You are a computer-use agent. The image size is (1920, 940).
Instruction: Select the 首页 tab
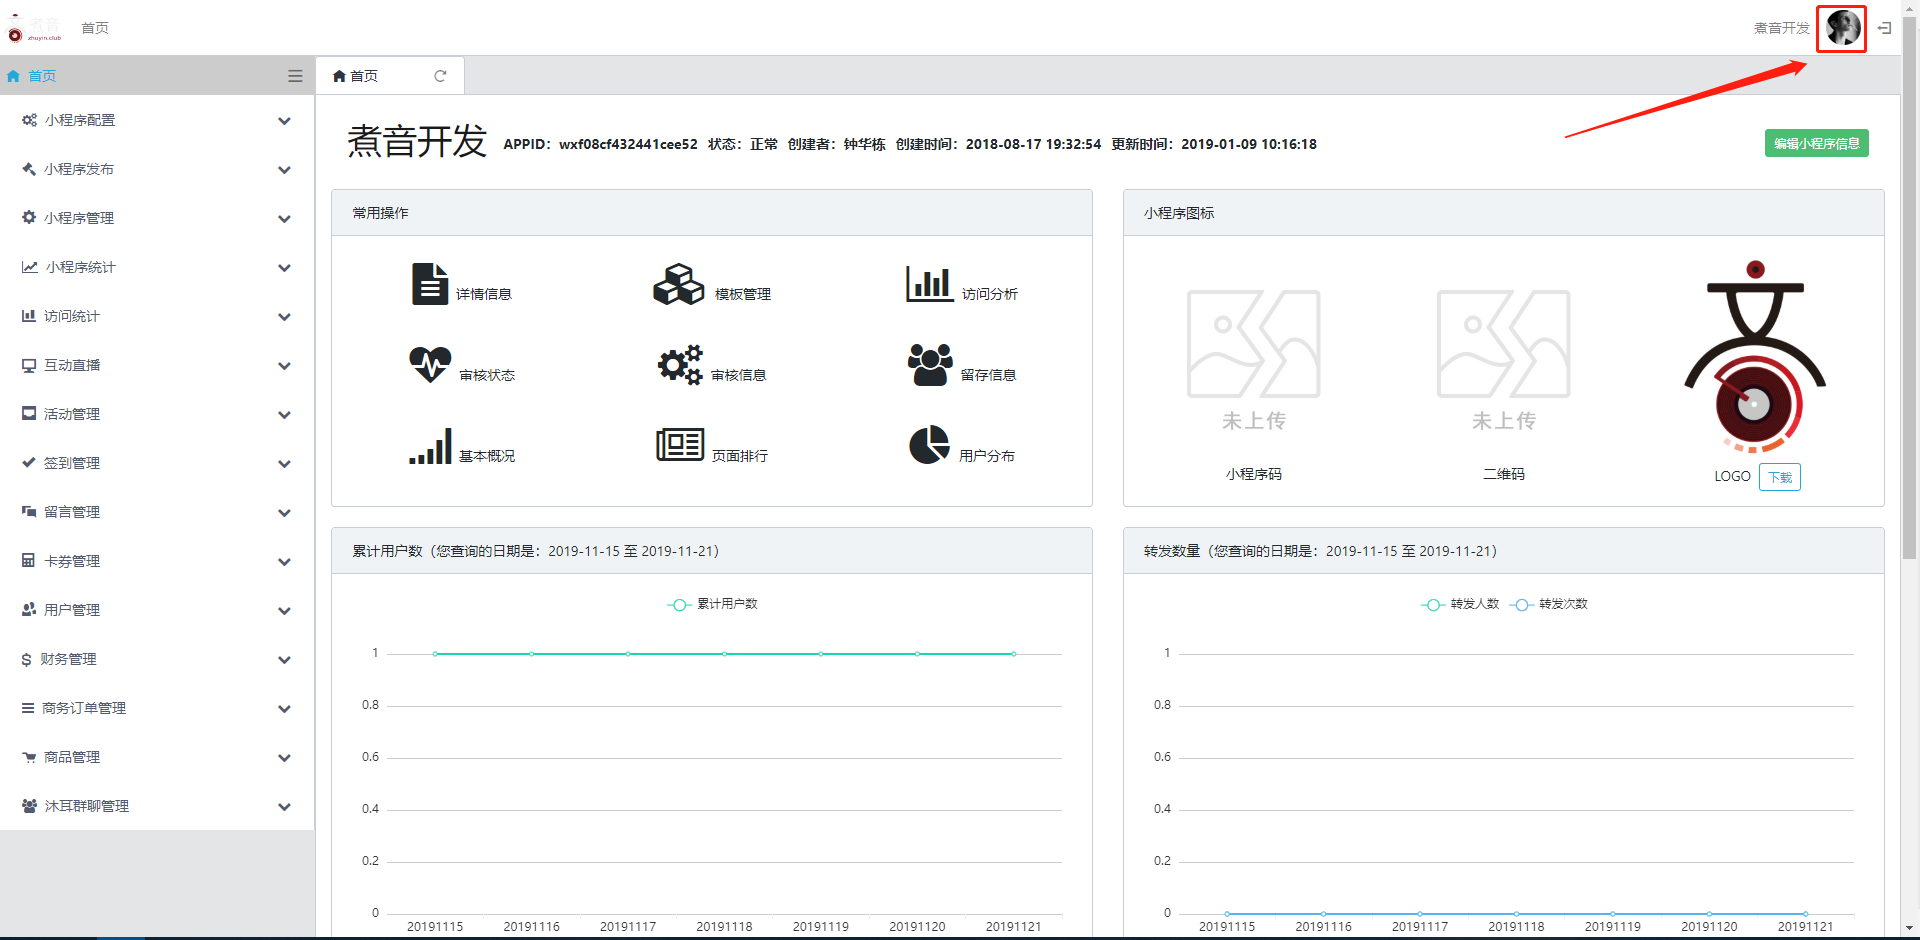(x=364, y=76)
